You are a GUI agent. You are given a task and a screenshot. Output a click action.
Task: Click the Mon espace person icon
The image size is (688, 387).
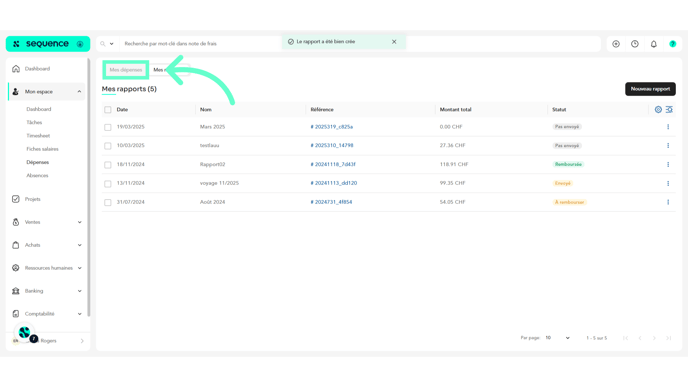click(16, 92)
